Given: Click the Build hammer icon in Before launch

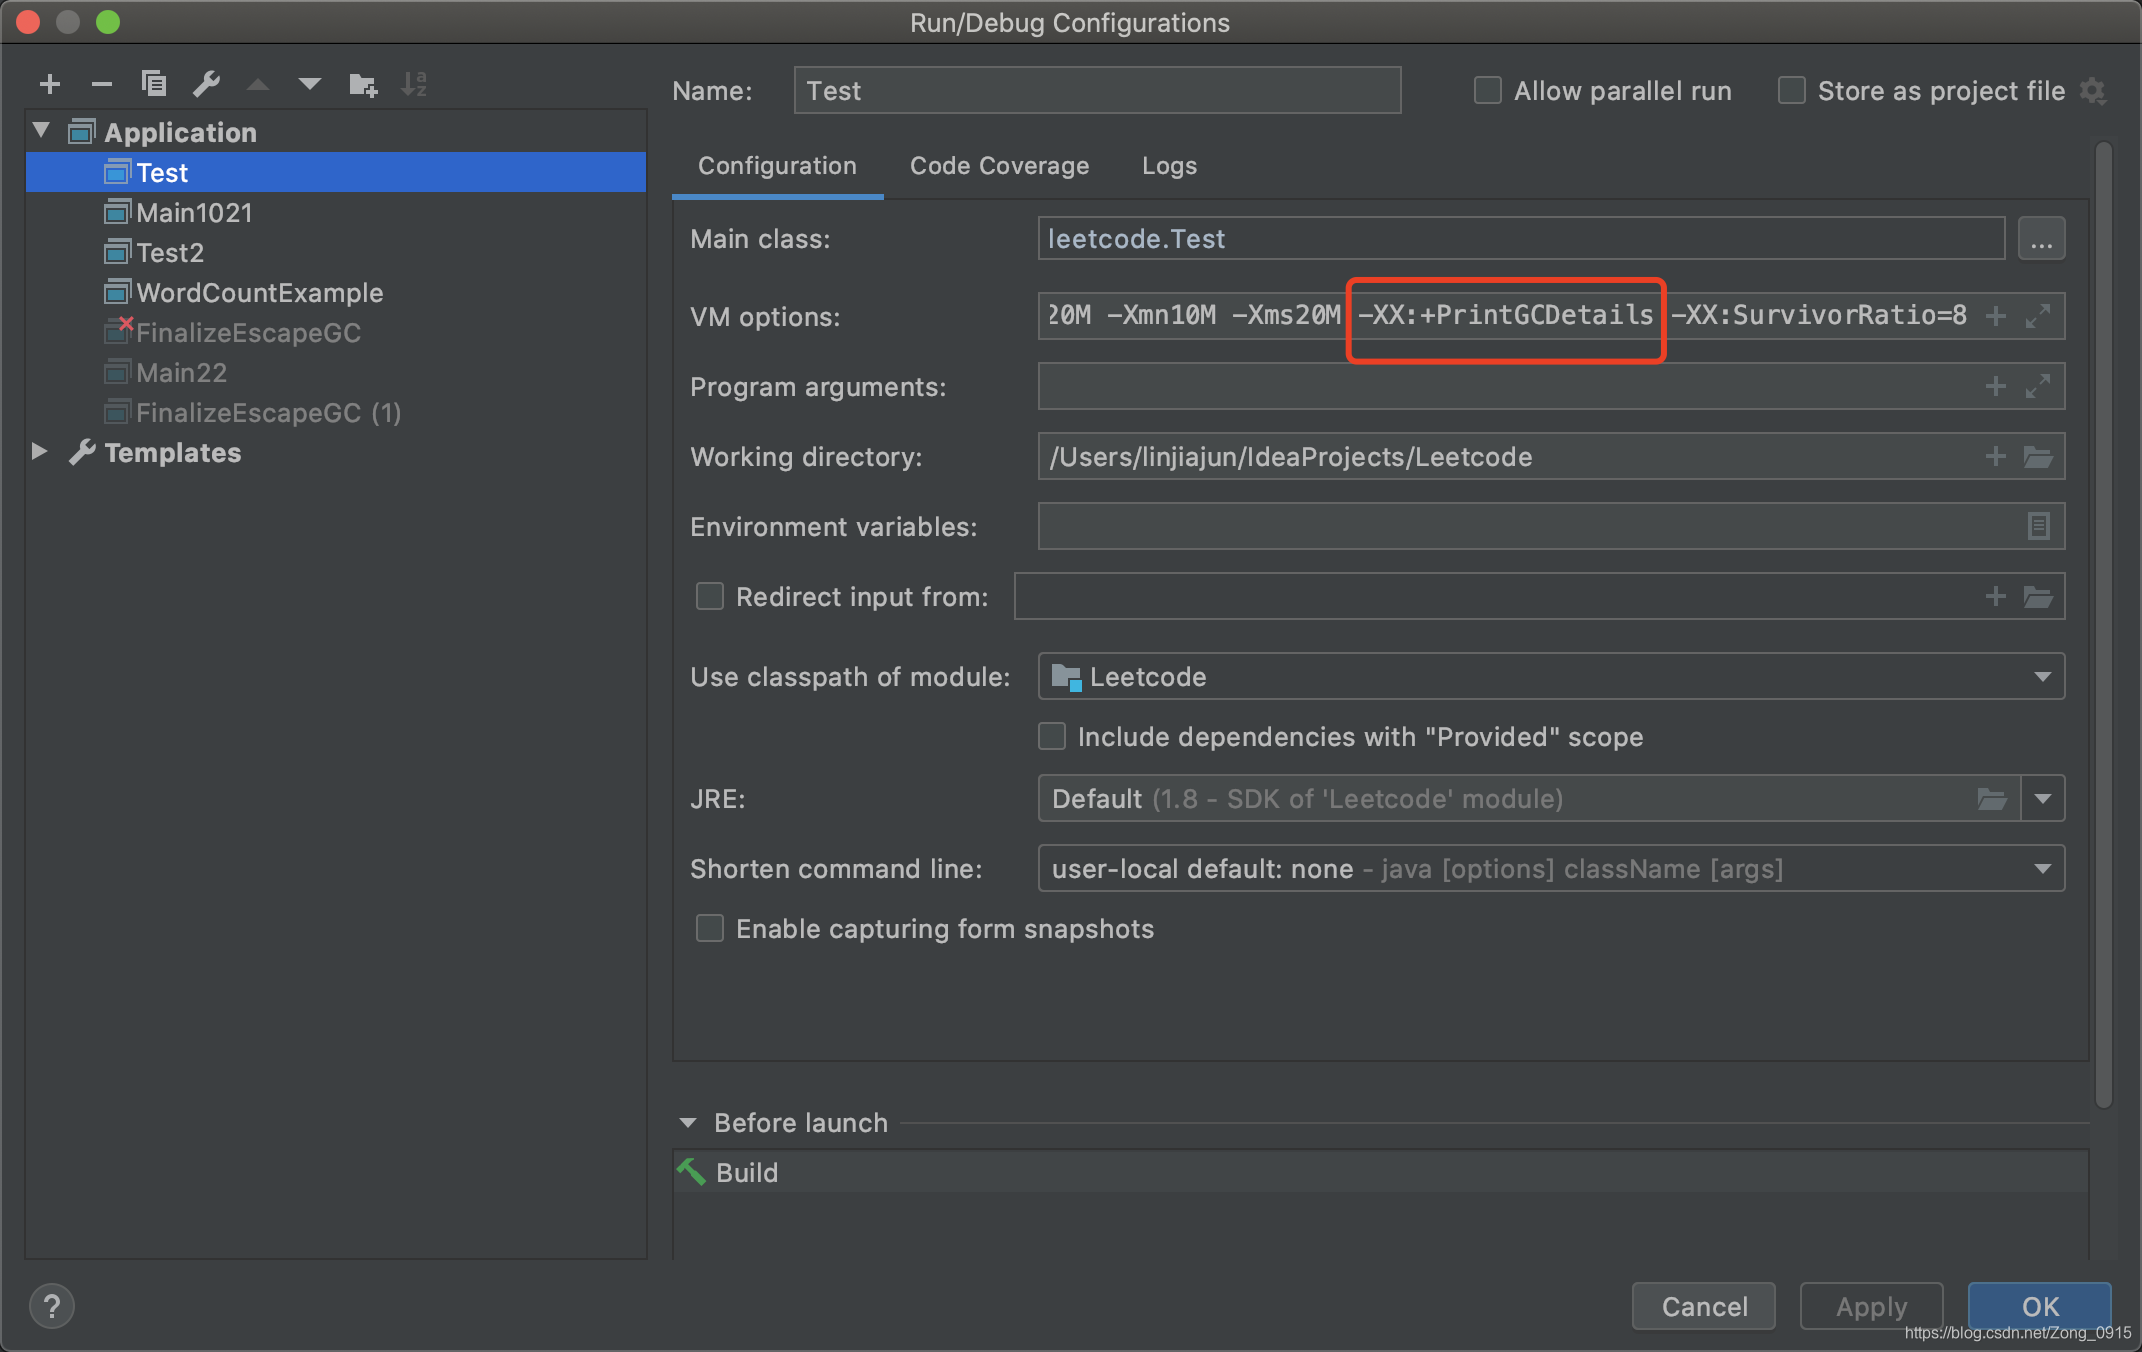Looking at the screenshot, I should [x=691, y=1171].
